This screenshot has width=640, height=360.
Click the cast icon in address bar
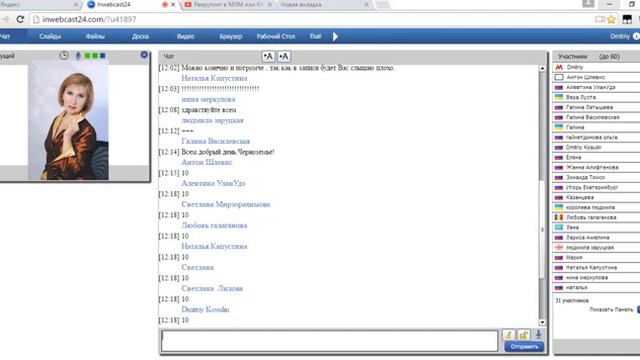(x=599, y=19)
